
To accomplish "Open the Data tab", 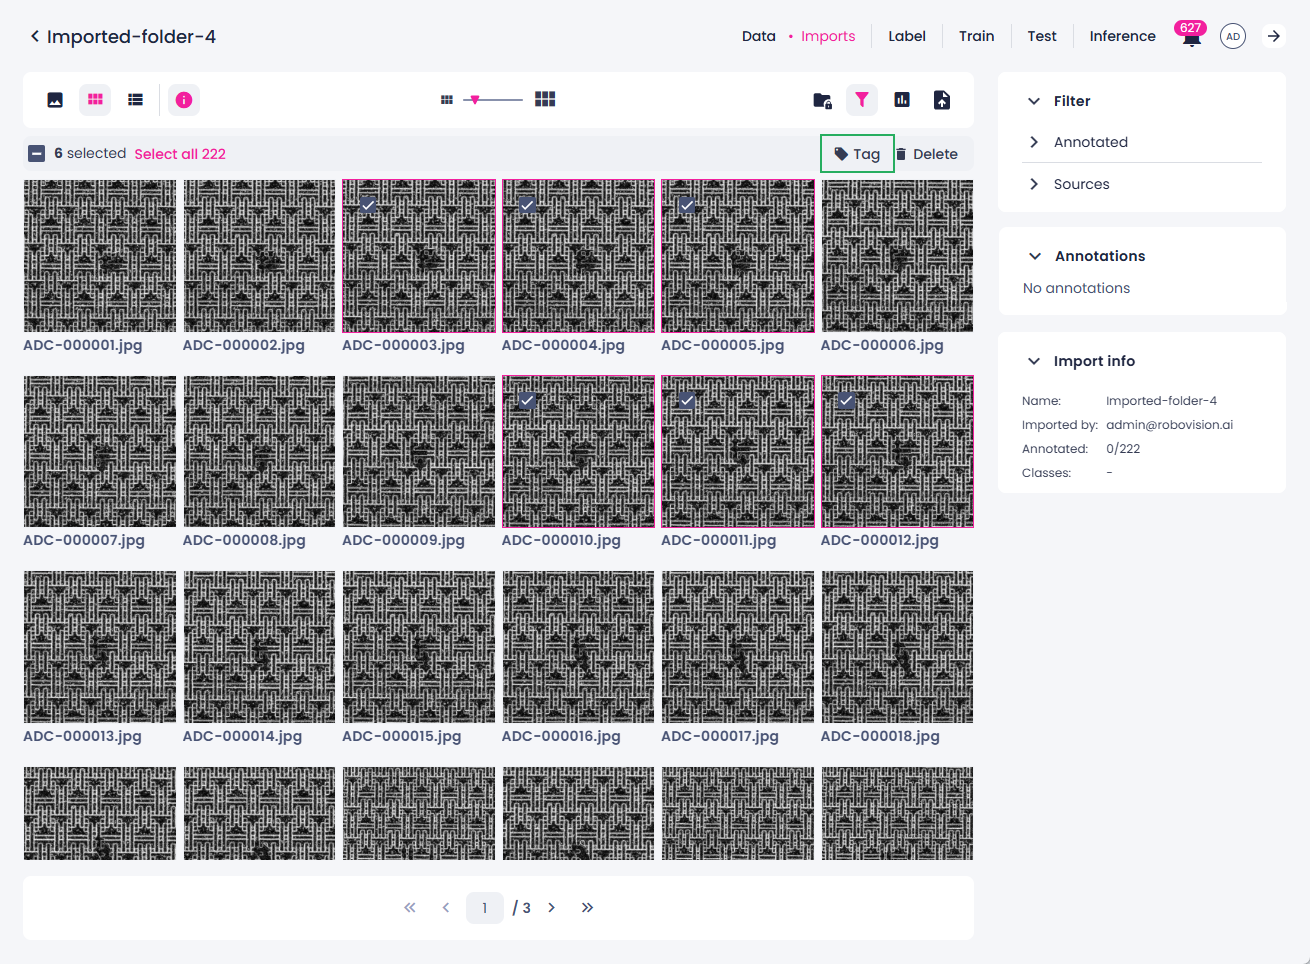I will point(759,36).
